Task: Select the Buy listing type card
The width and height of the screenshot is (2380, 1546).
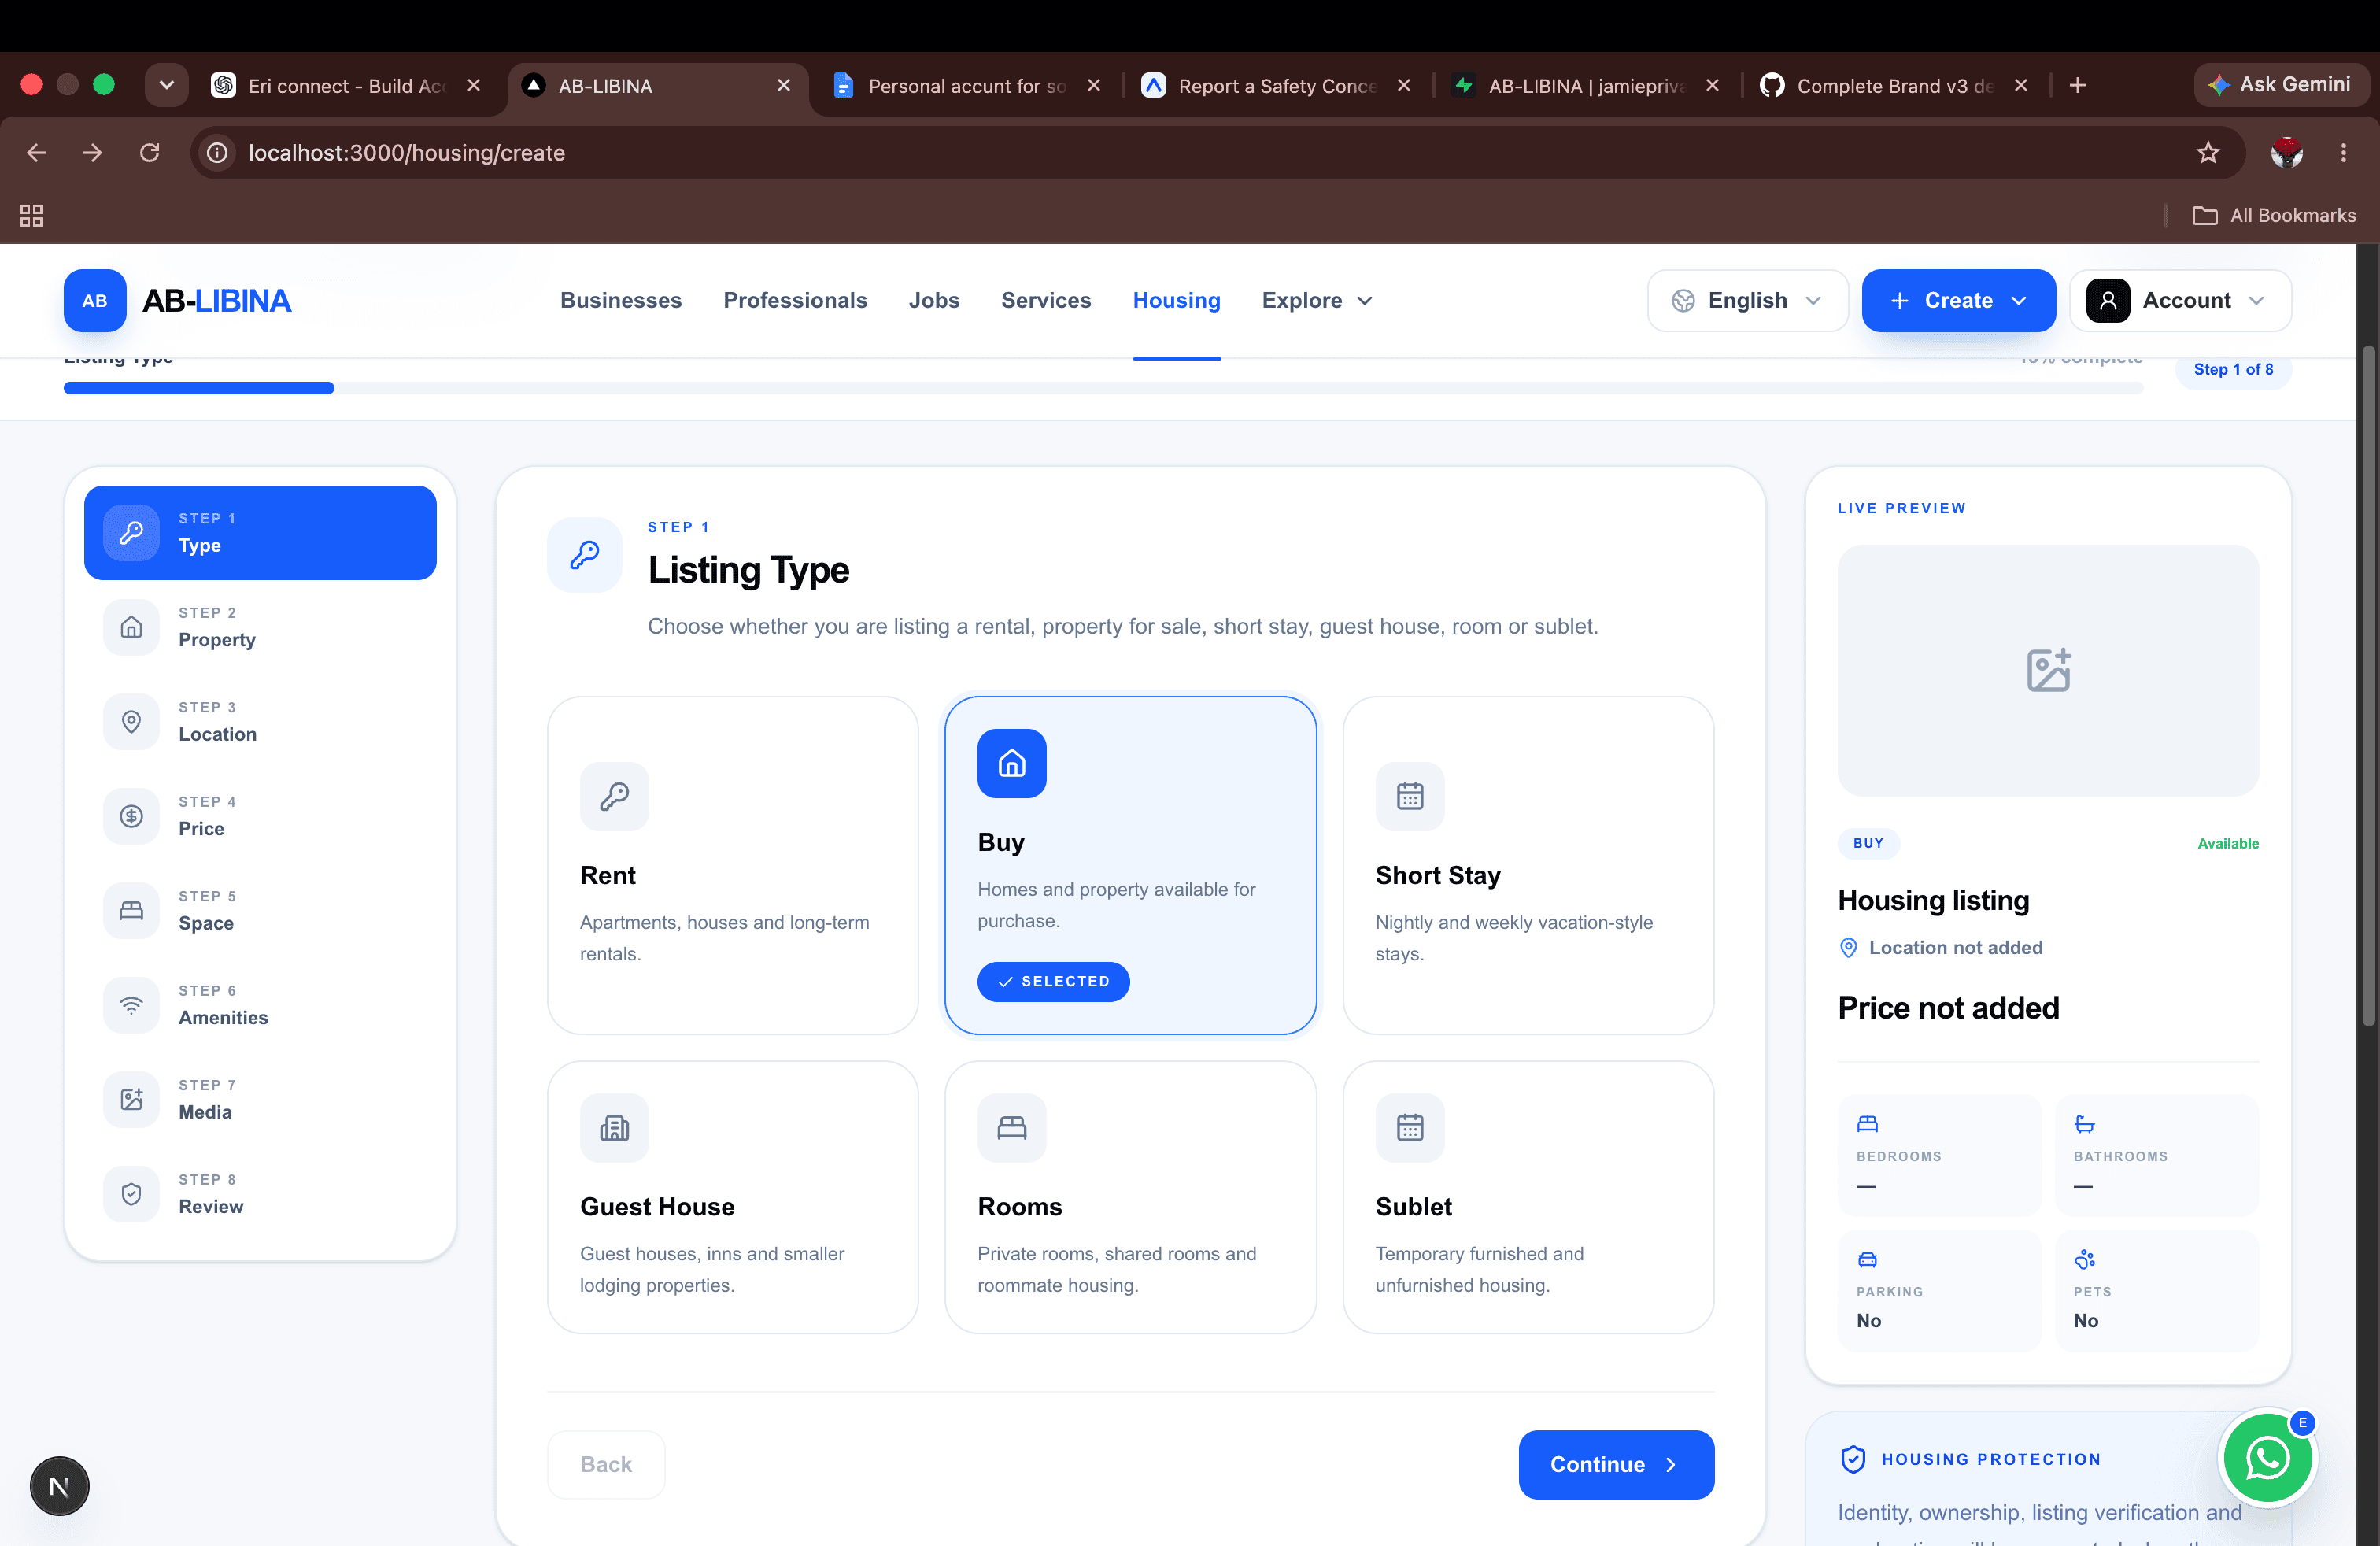Action: [x=1130, y=865]
